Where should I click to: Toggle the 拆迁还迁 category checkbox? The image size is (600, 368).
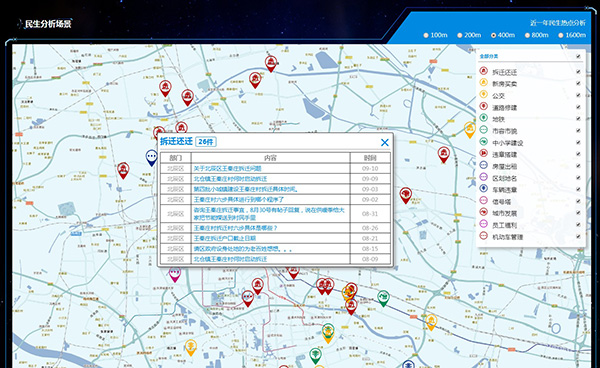pyautogui.click(x=578, y=72)
